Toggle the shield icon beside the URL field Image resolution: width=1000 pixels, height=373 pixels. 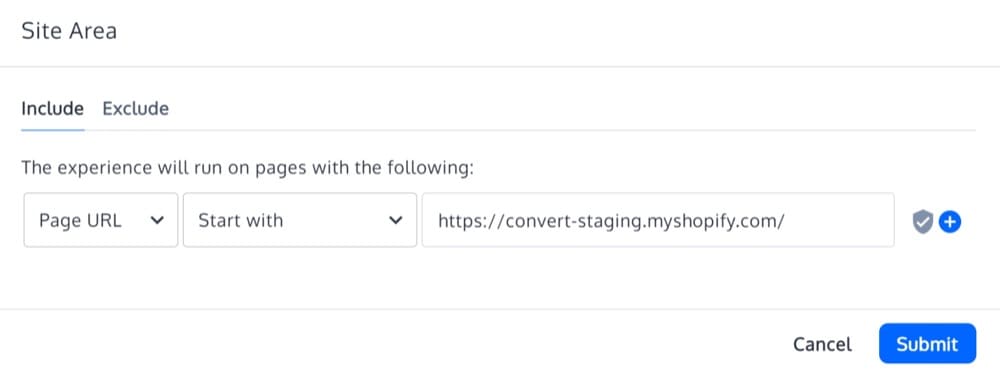(923, 222)
